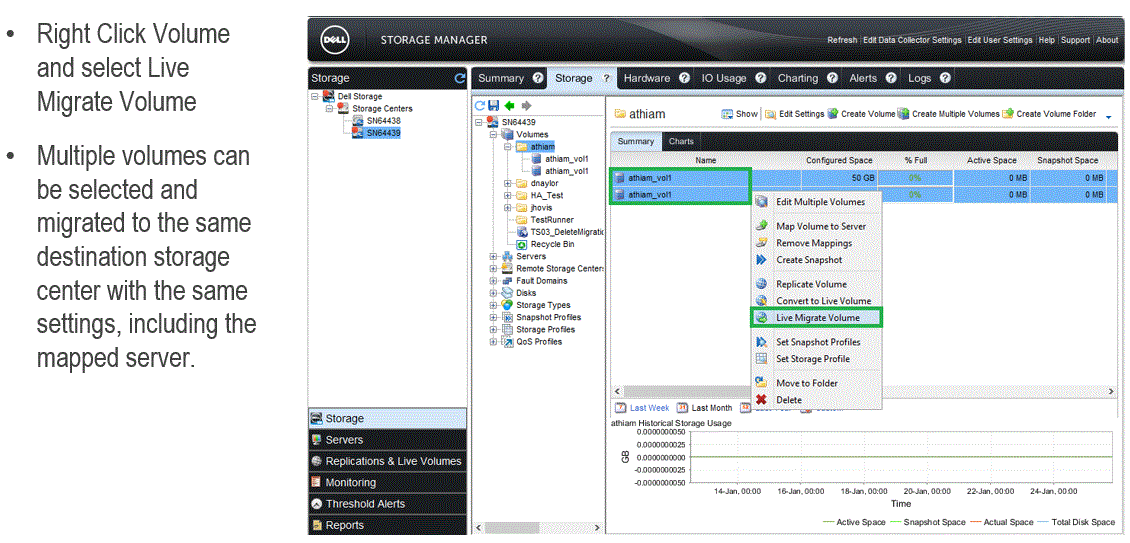Expand the dnaylor folder
This screenshot has width=1130, height=543.
(508, 183)
